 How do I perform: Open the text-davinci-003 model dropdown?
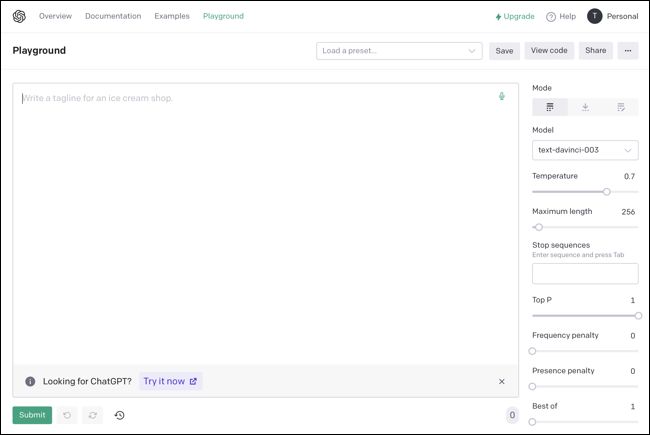(x=585, y=150)
